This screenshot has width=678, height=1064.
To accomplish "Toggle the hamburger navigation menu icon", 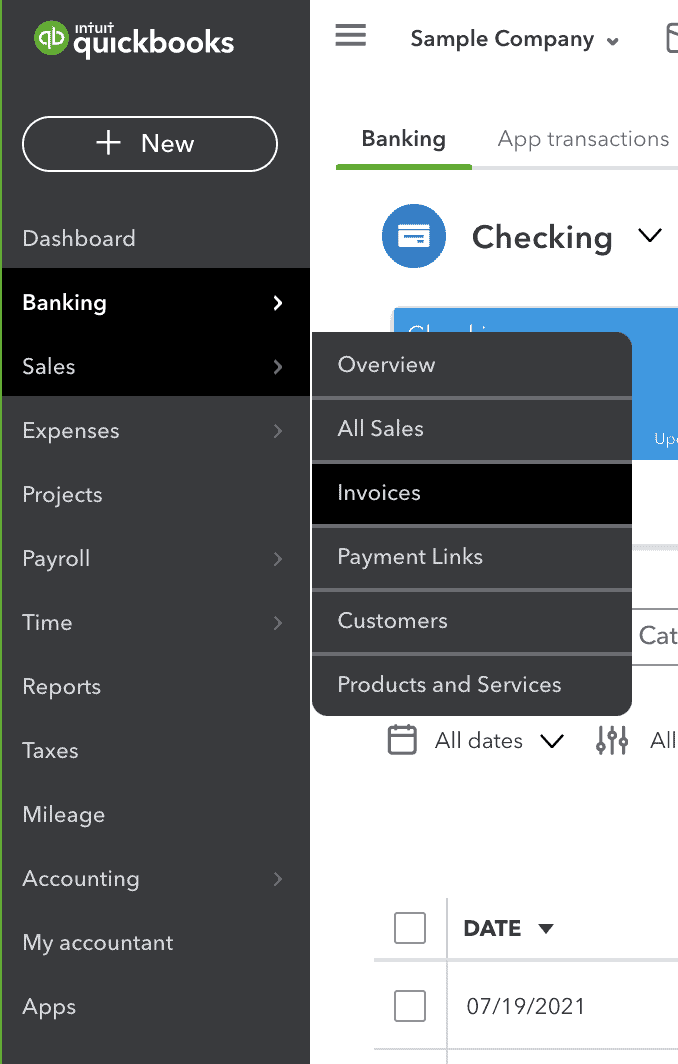I will click(351, 35).
